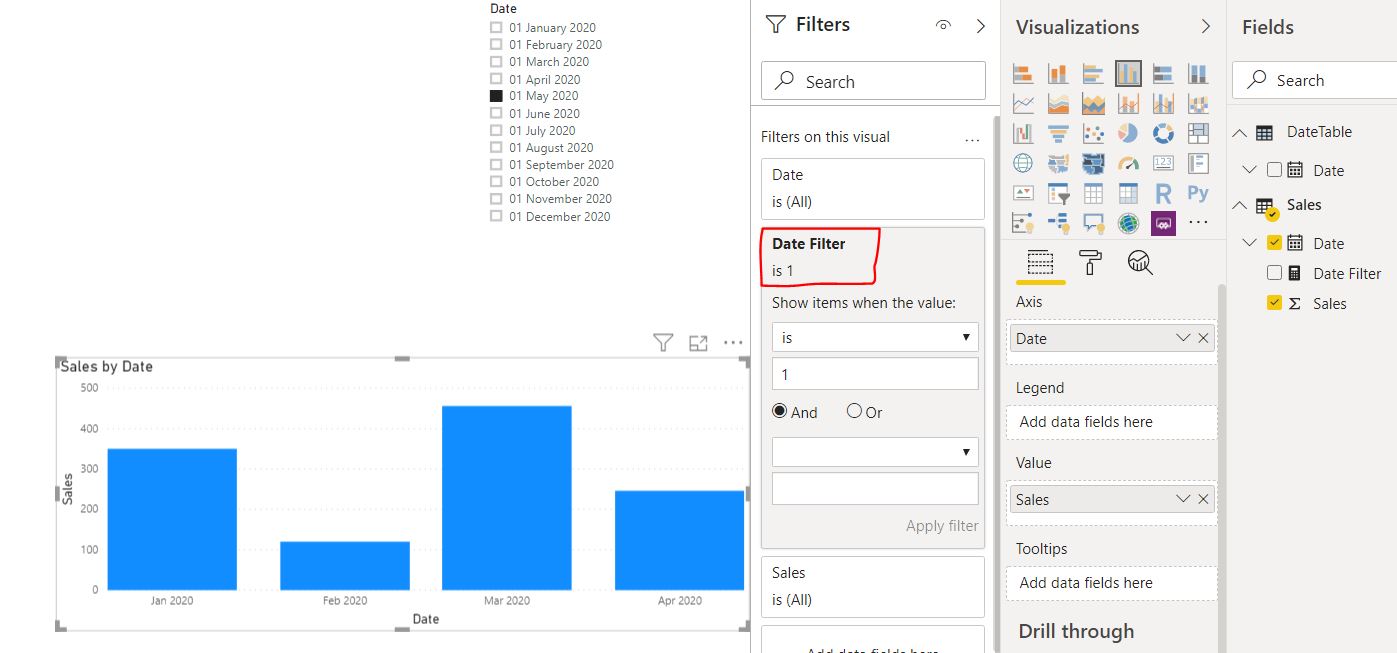
Task: Select the Stacked column chart visual
Action: click(x=1058, y=73)
